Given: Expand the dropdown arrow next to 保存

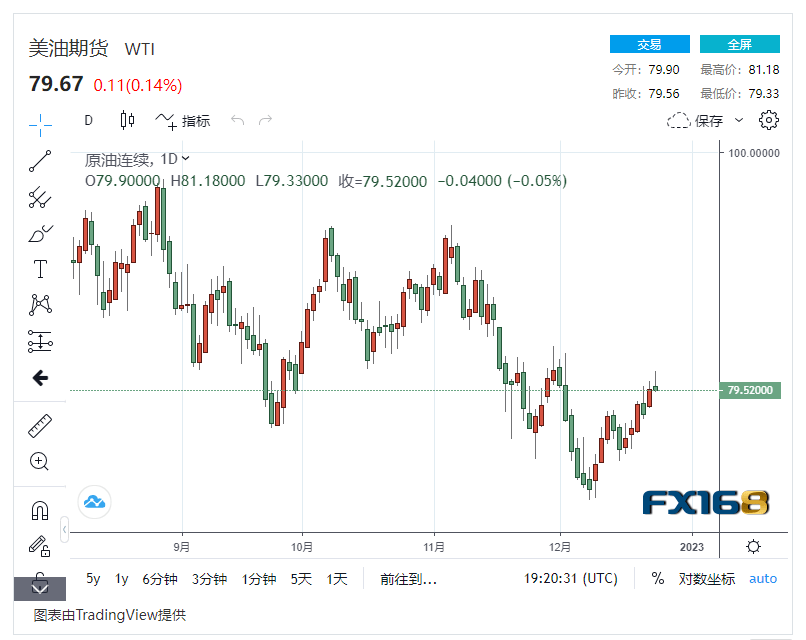Looking at the screenshot, I should point(739,121).
